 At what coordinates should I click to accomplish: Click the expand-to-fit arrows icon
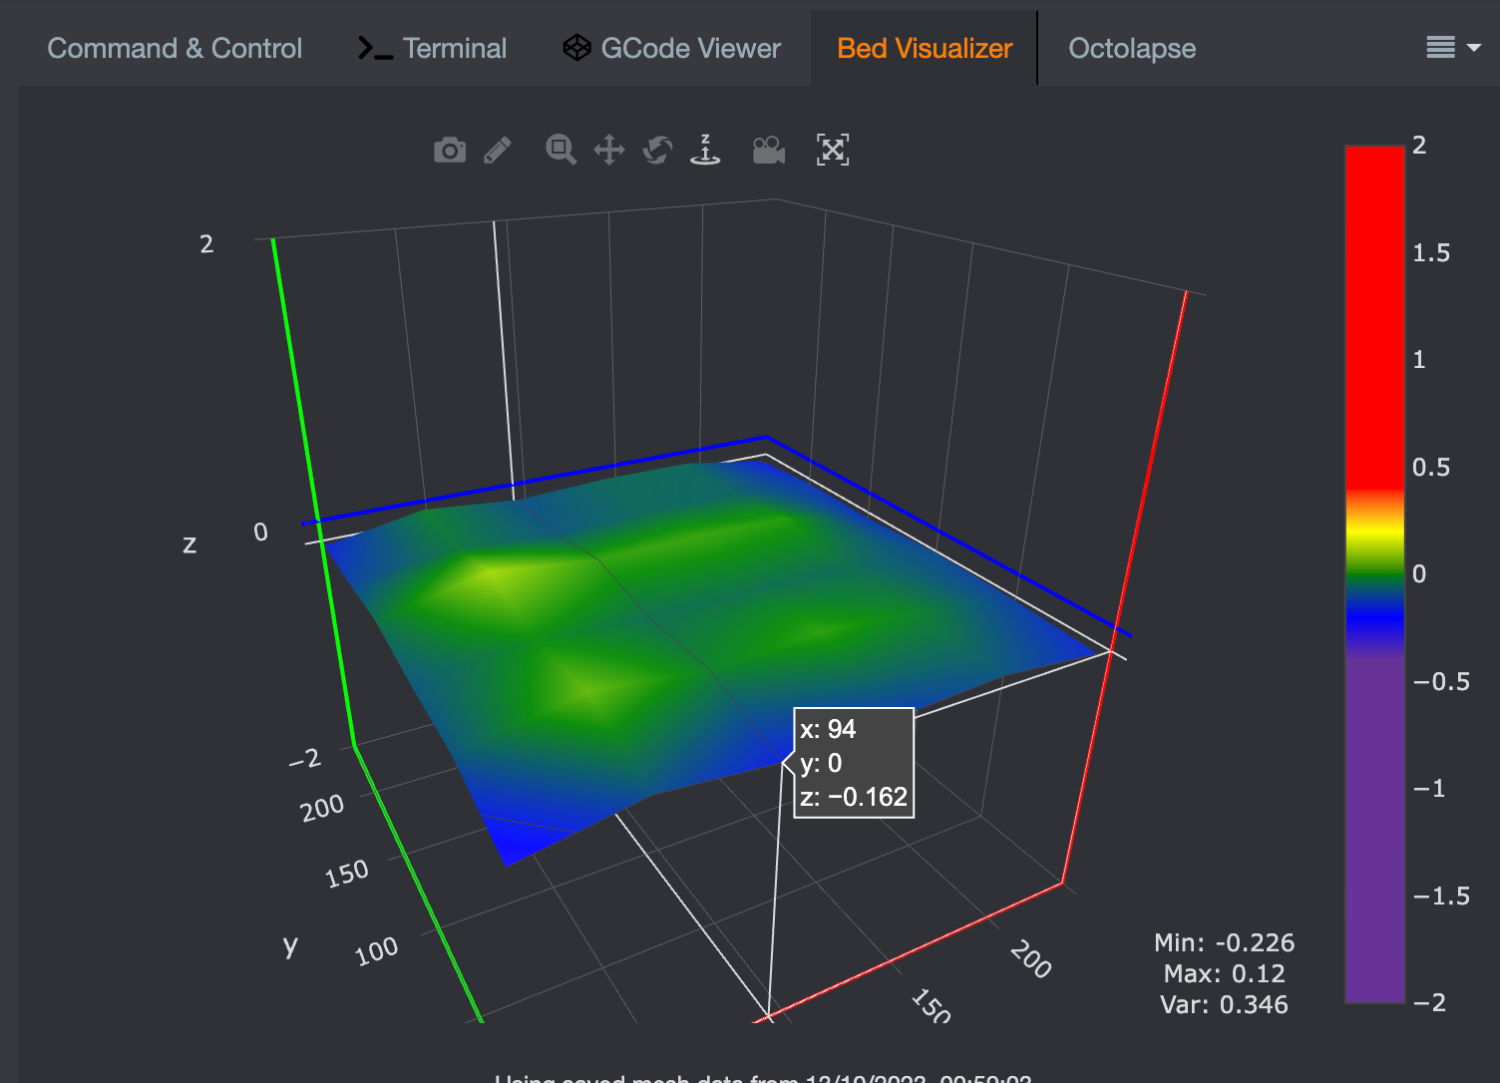pyautogui.click(x=832, y=150)
